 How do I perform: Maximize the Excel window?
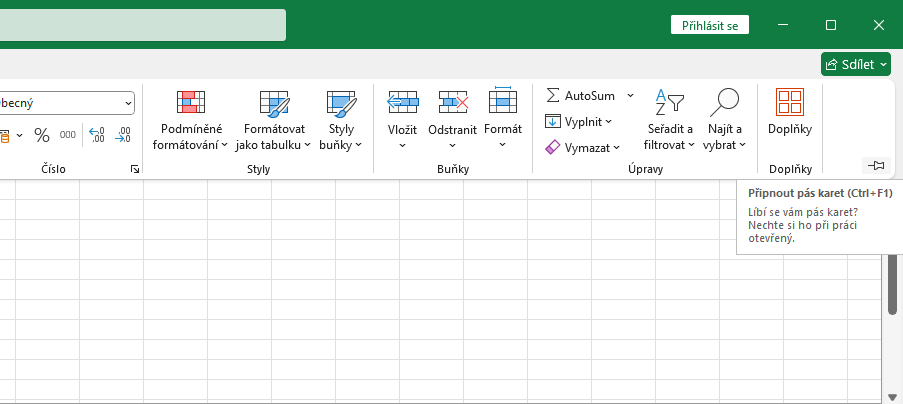830,25
